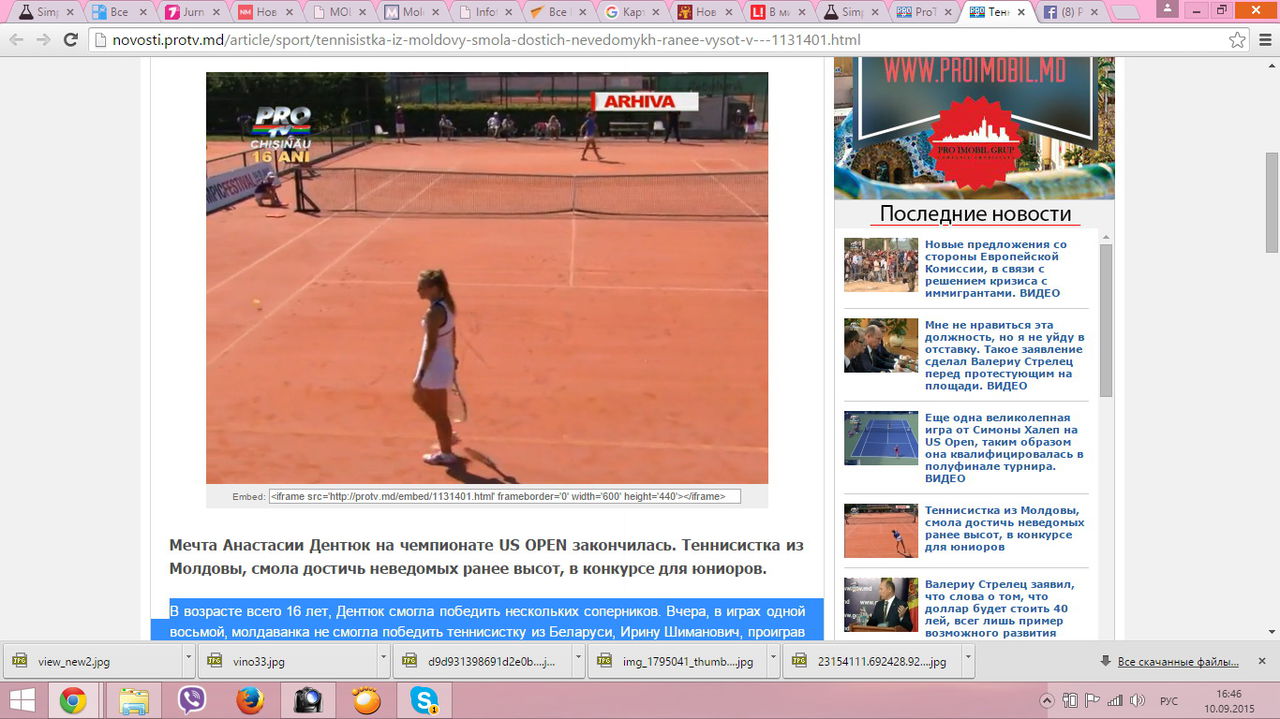This screenshot has height=719, width=1280.
Task: Open the img_1795041_thumb download menu arrow
Action: [773, 661]
